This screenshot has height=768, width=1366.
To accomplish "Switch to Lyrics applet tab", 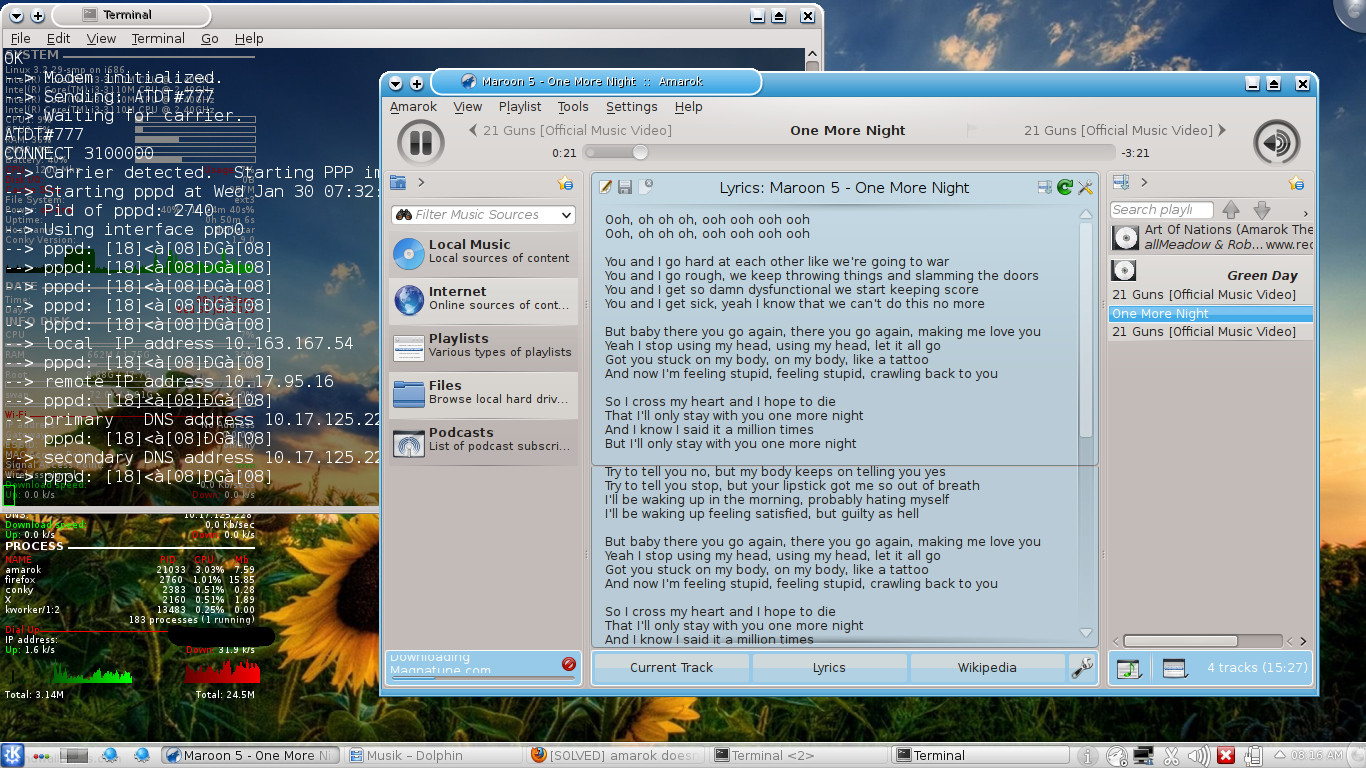I will pyautogui.click(x=829, y=667).
